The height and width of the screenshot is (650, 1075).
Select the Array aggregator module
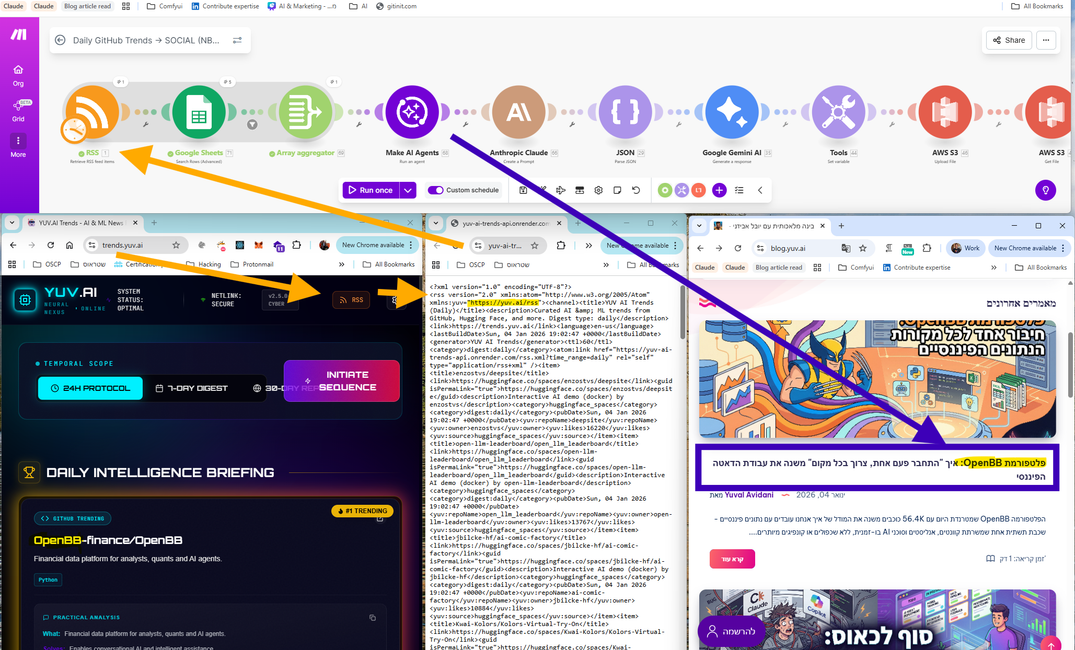pos(305,112)
